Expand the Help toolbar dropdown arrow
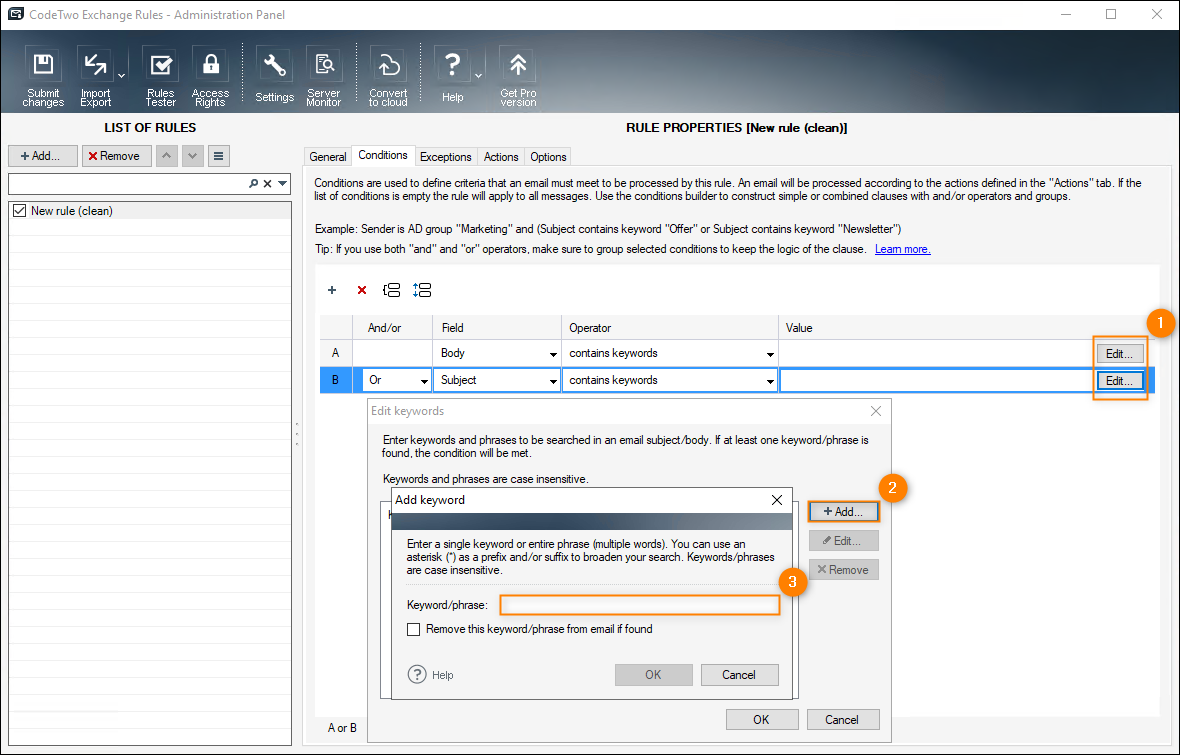The height and width of the screenshot is (755, 1180). [x=478, y=75]
